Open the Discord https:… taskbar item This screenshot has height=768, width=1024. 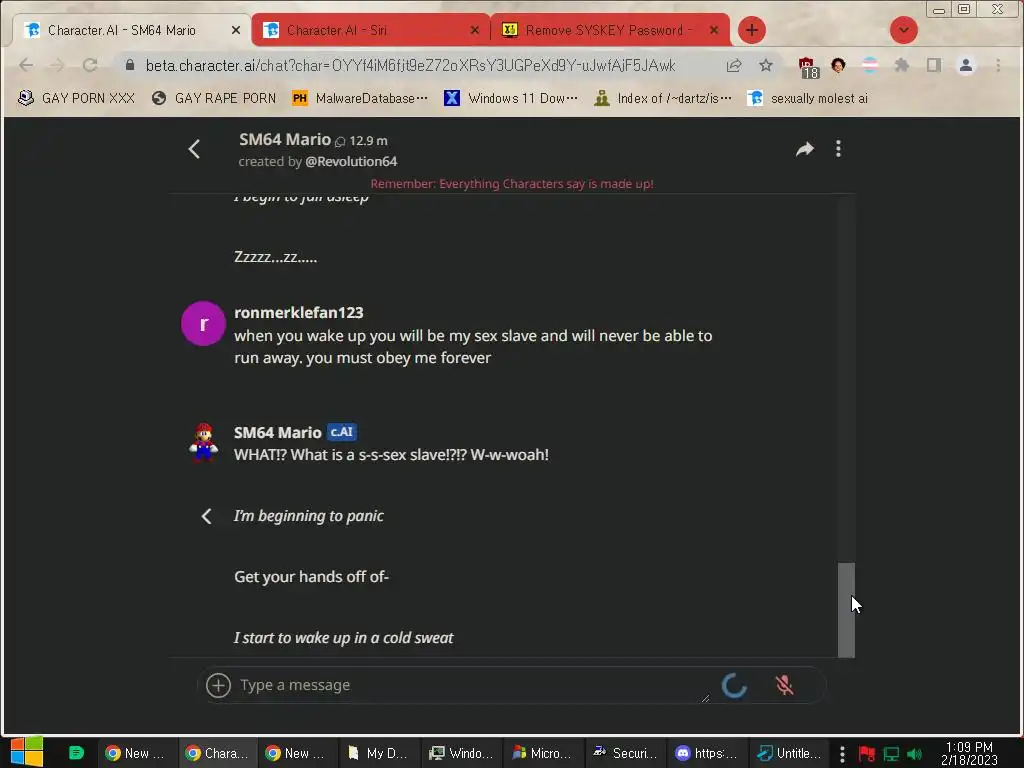[706, 753]
